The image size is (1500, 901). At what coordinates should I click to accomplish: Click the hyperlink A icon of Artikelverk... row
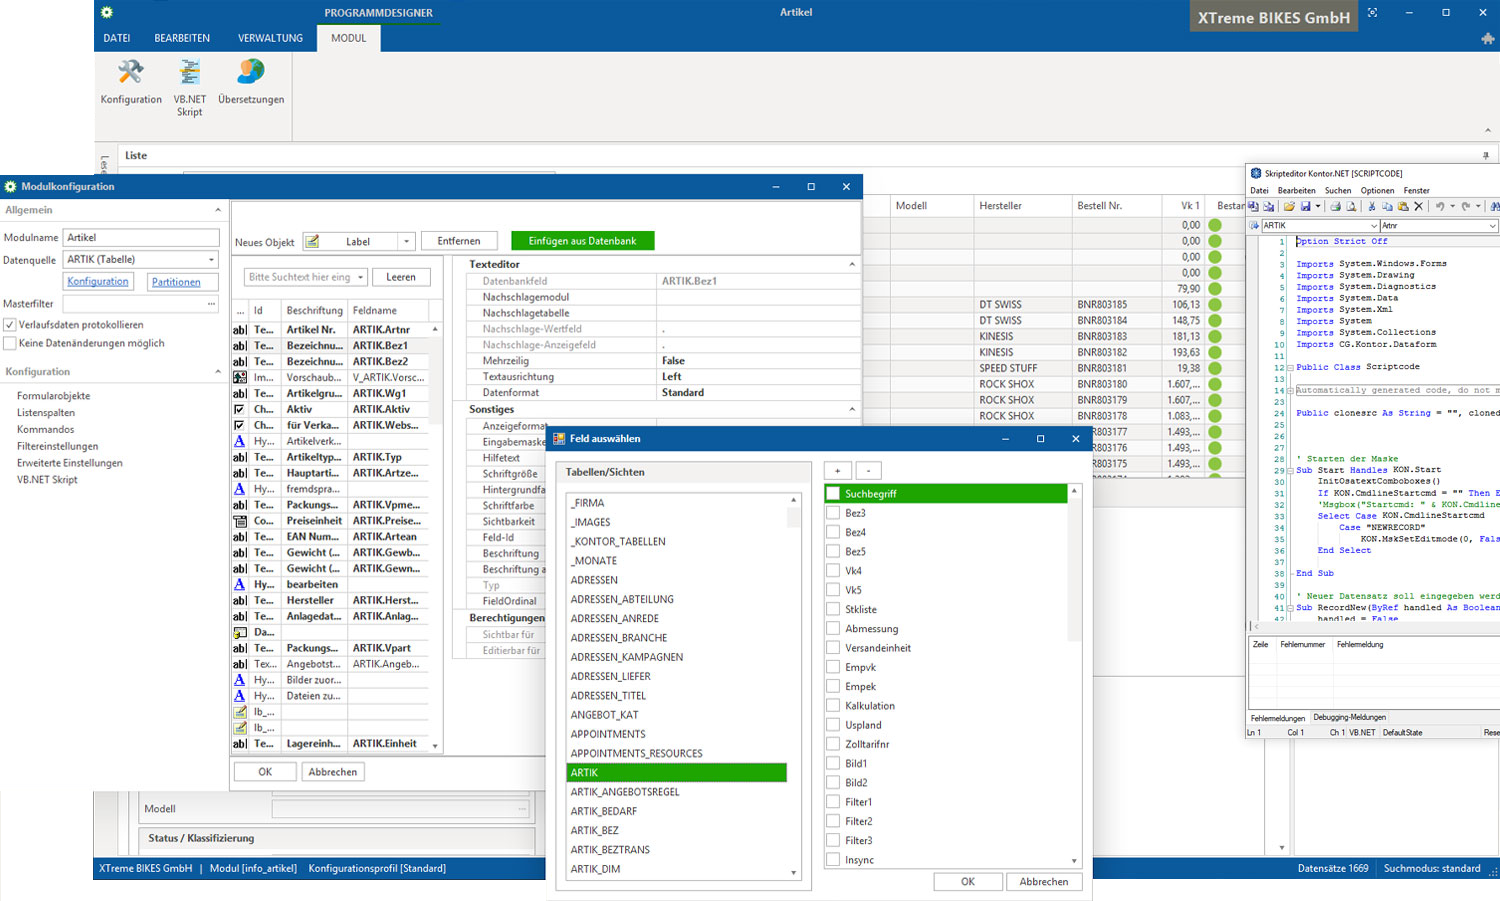pos(240,441)
